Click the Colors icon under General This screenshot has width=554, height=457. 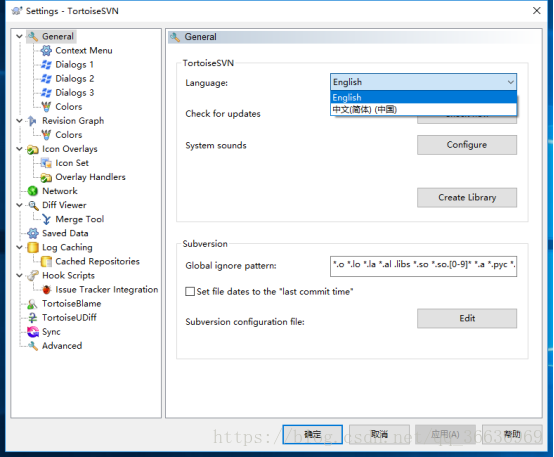[x=46, y=107]
